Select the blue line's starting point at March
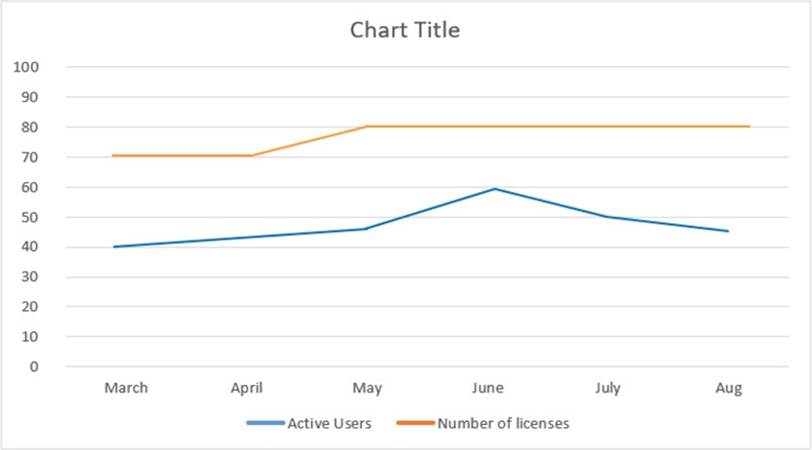812x450 pixels. [114, 247]
